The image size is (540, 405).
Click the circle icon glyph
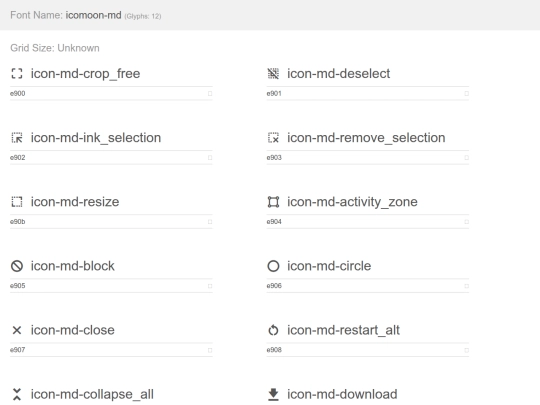[273, 266]
